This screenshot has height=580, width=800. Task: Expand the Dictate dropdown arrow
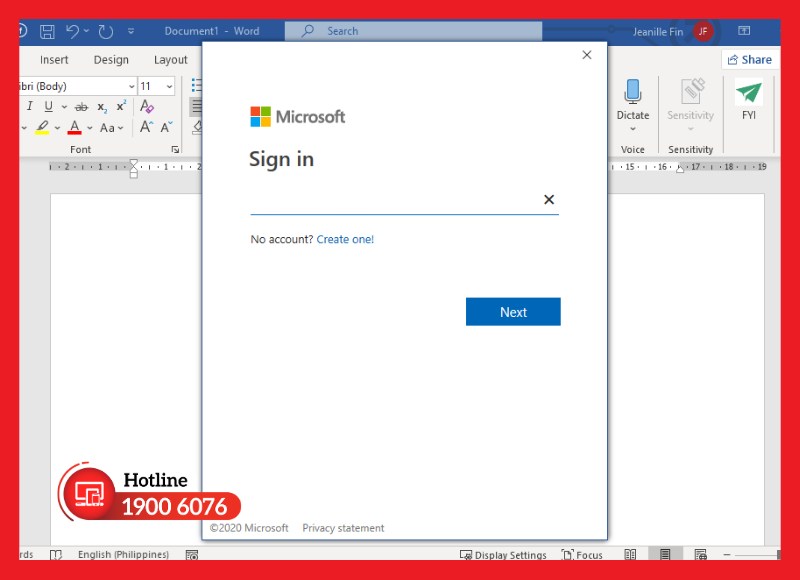[x=633, y=129]
